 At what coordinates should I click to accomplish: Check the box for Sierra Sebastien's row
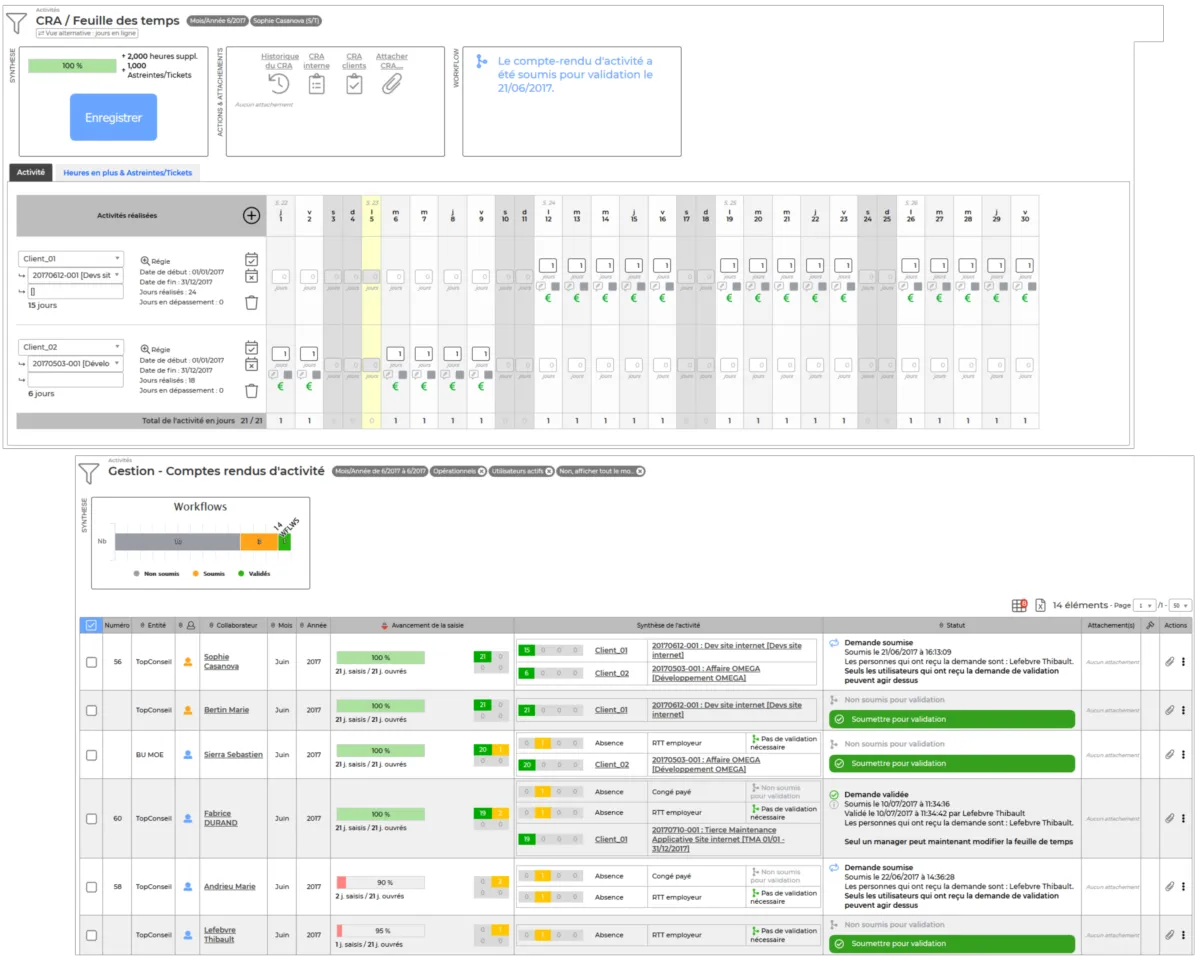pos(91,754)
